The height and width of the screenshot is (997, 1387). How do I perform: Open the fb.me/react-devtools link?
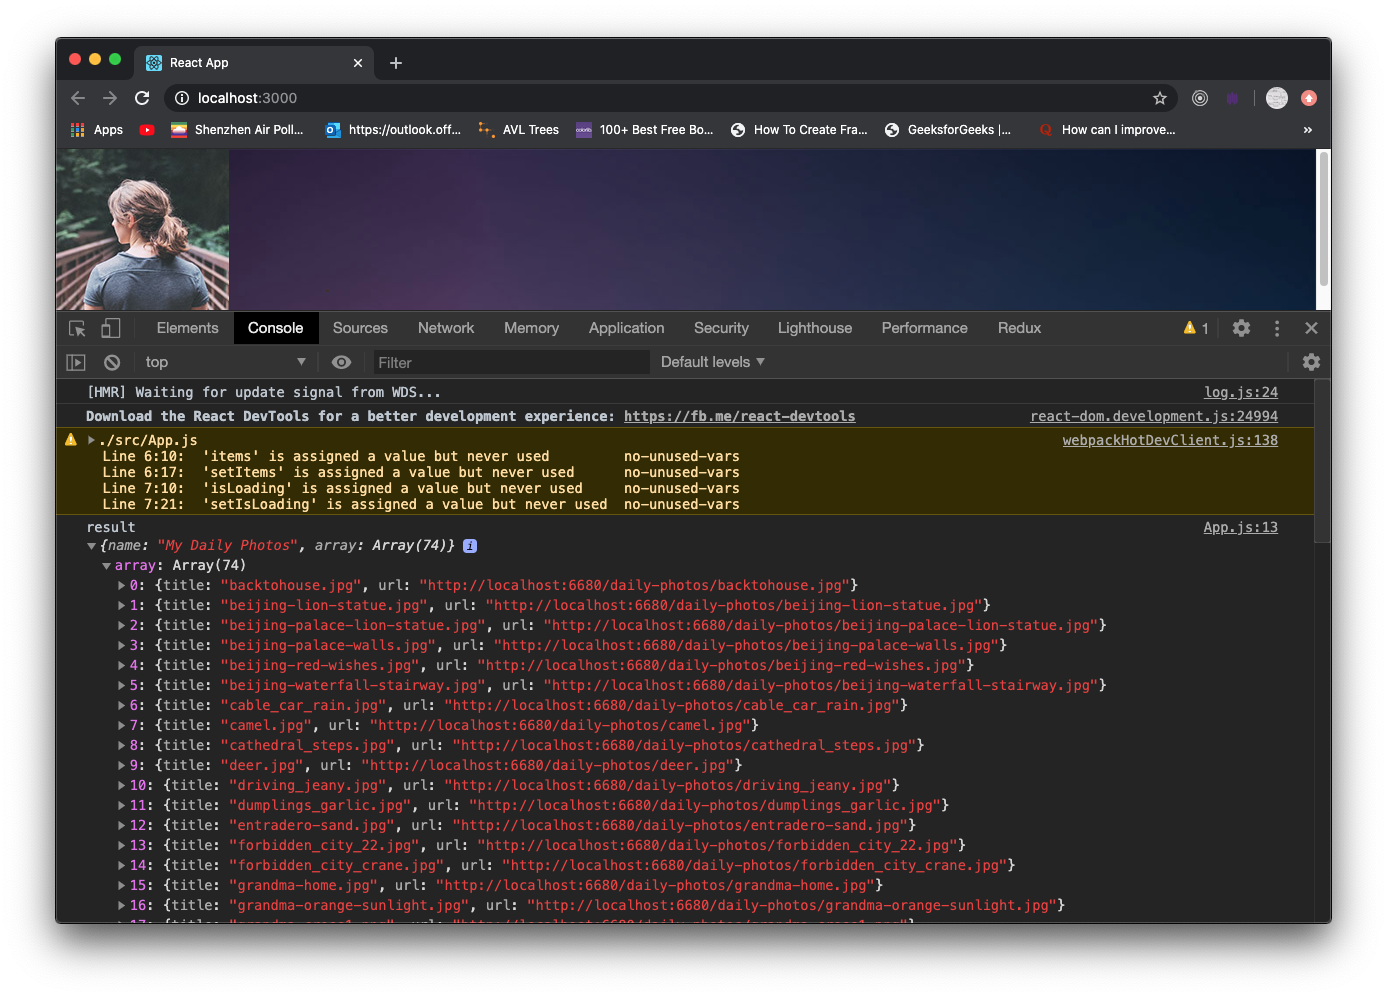coord(739,416)
